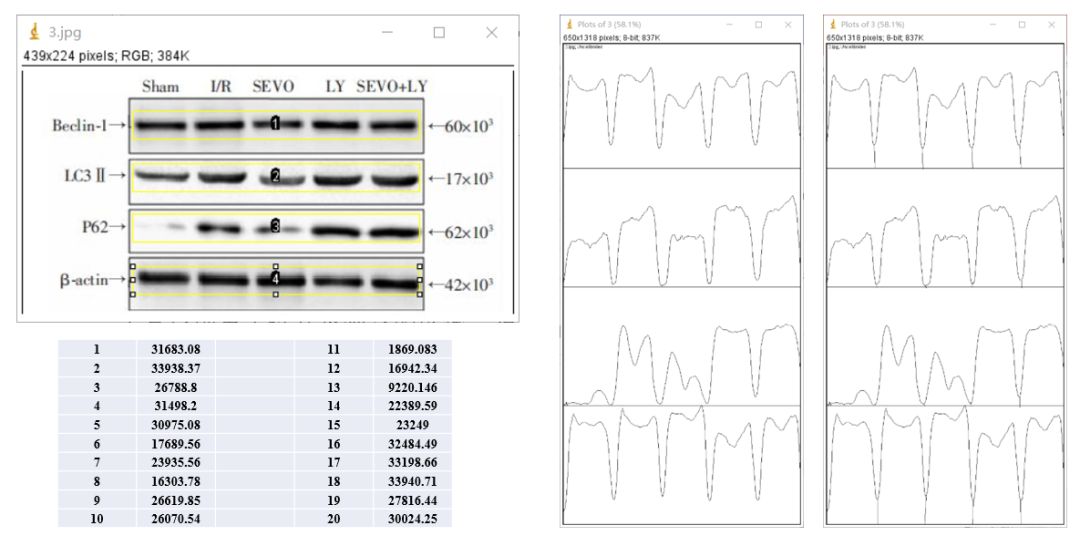Image resolution: width=1080 pixels, height=546 pixels.
Task: Click the ImageJ icon of the right Plots window
Action: click(832, 25)
